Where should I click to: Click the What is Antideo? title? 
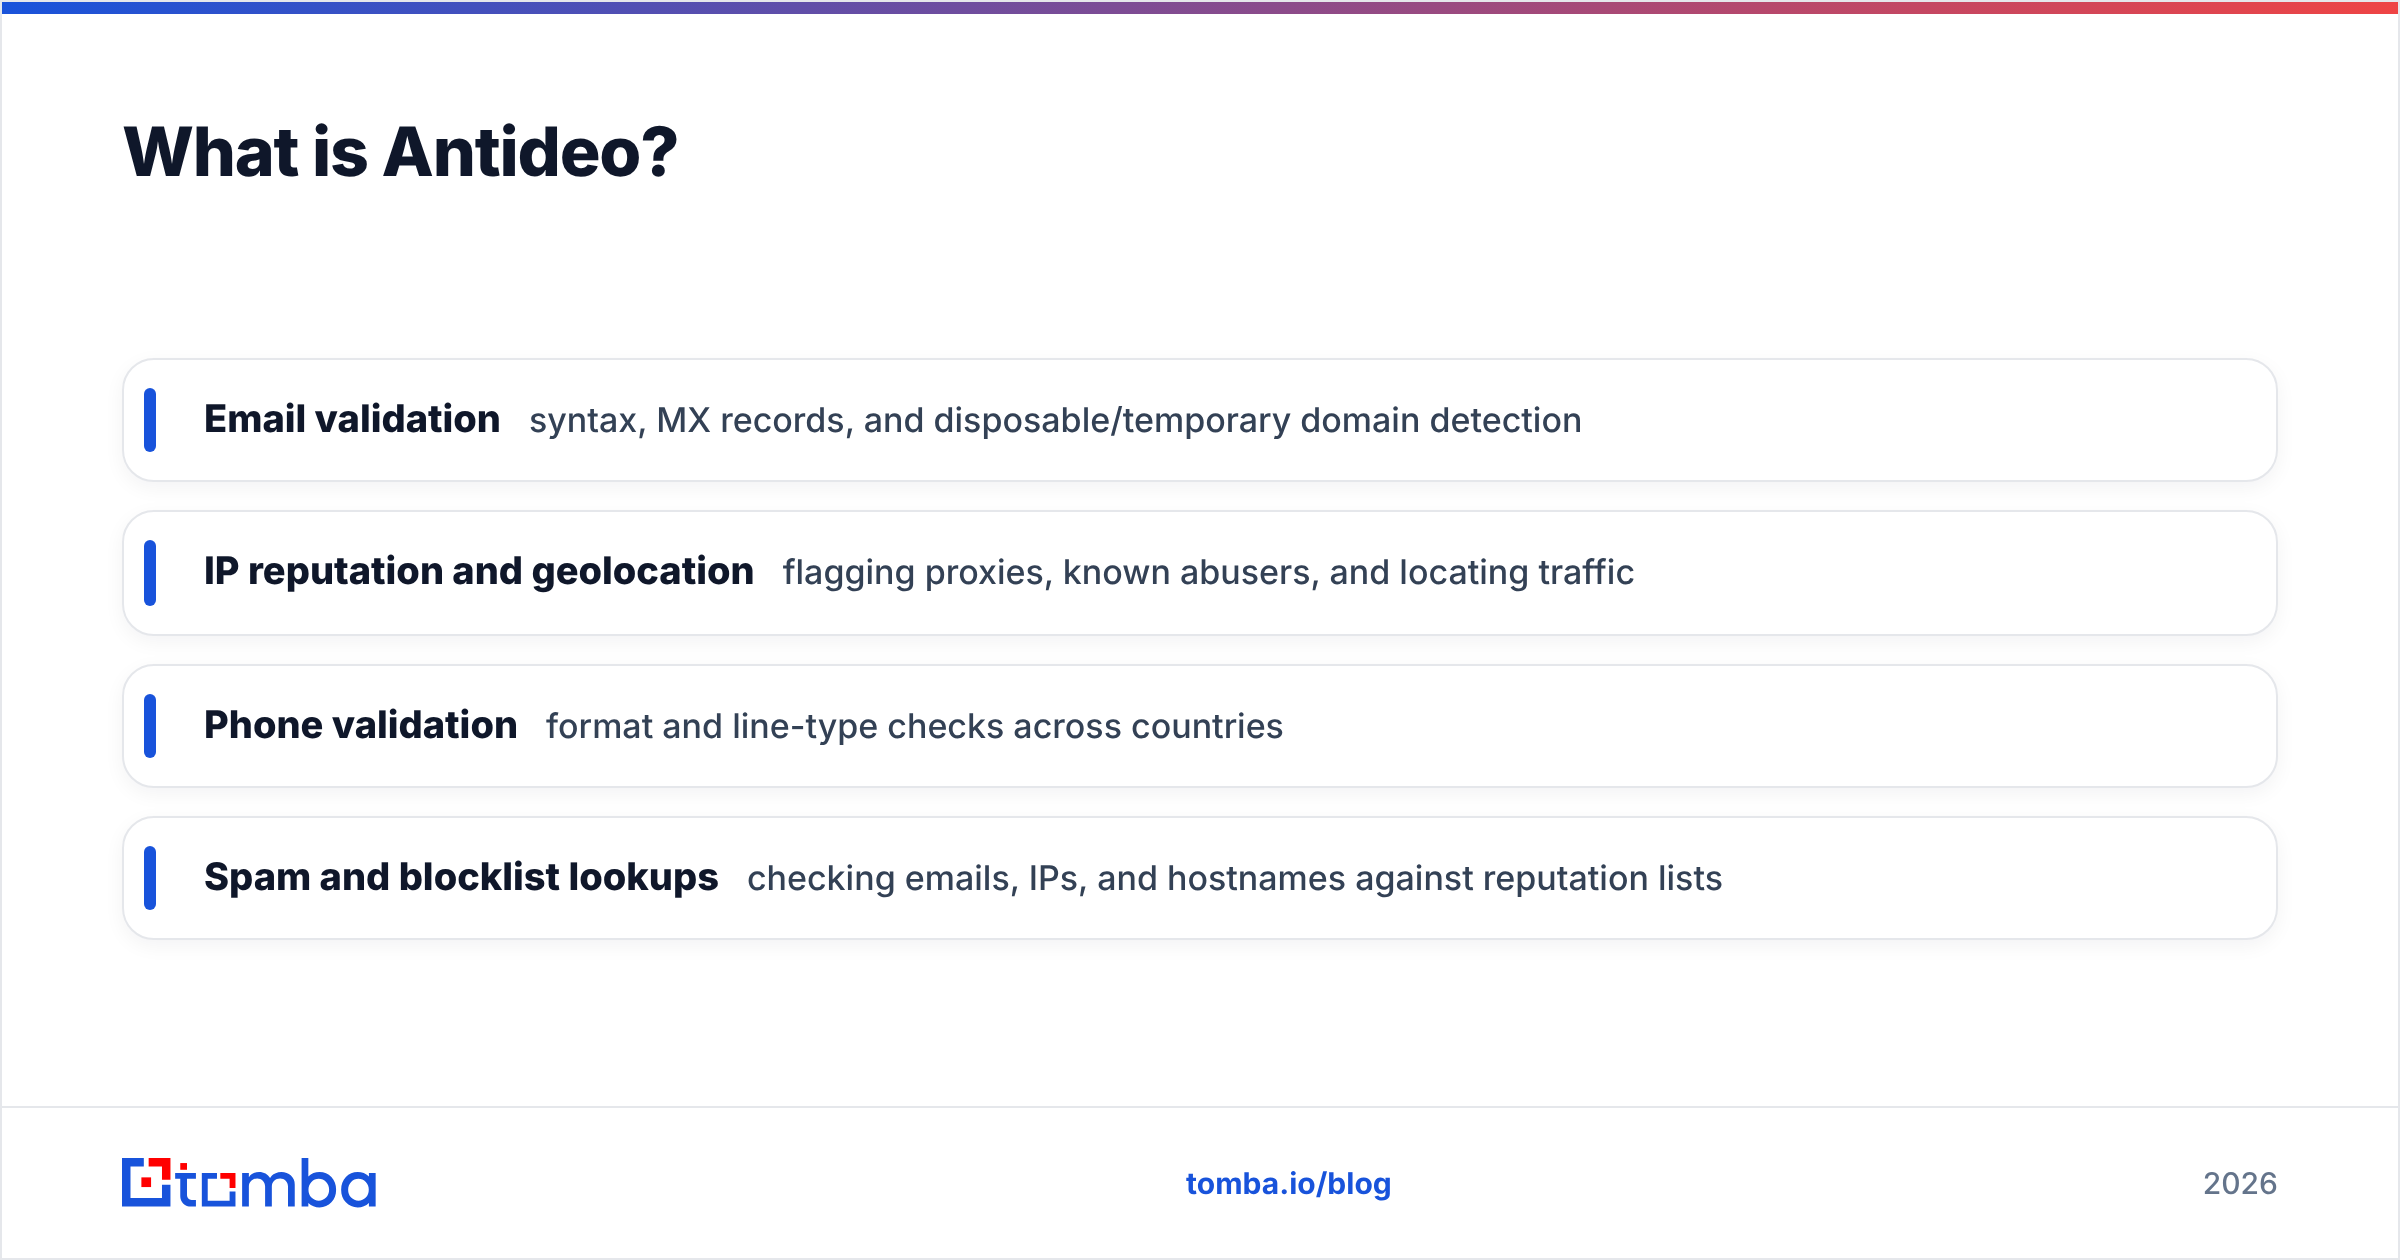coord(400,153)
